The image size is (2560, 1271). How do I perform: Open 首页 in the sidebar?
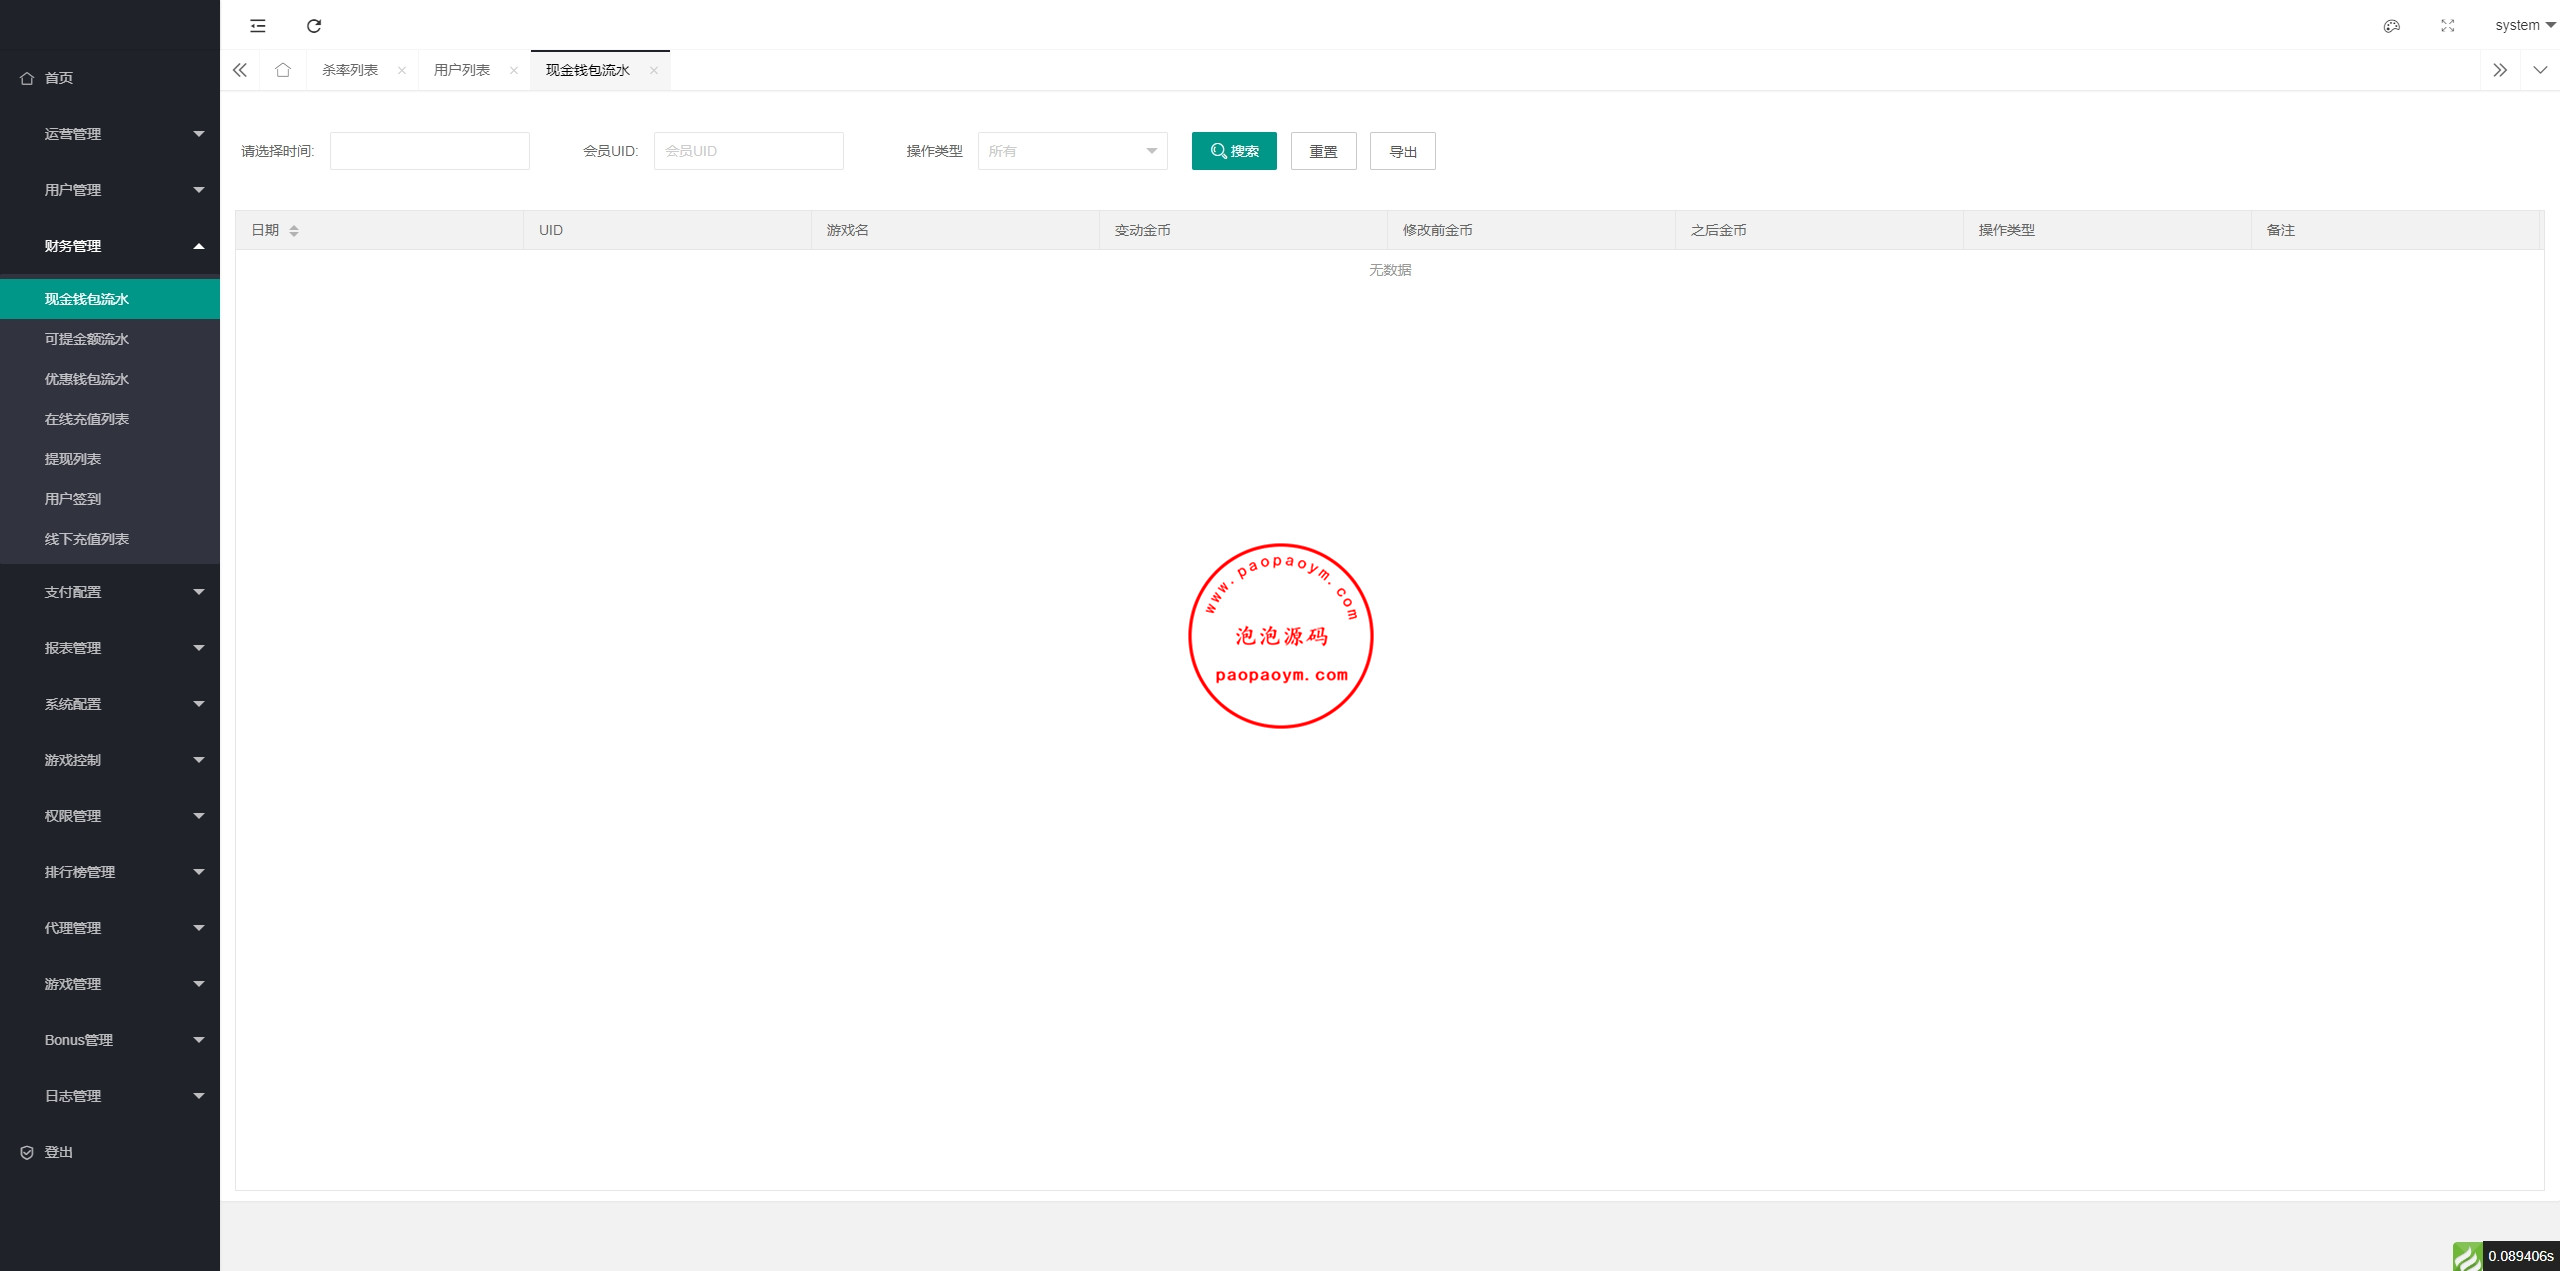(x=110, y=78)
